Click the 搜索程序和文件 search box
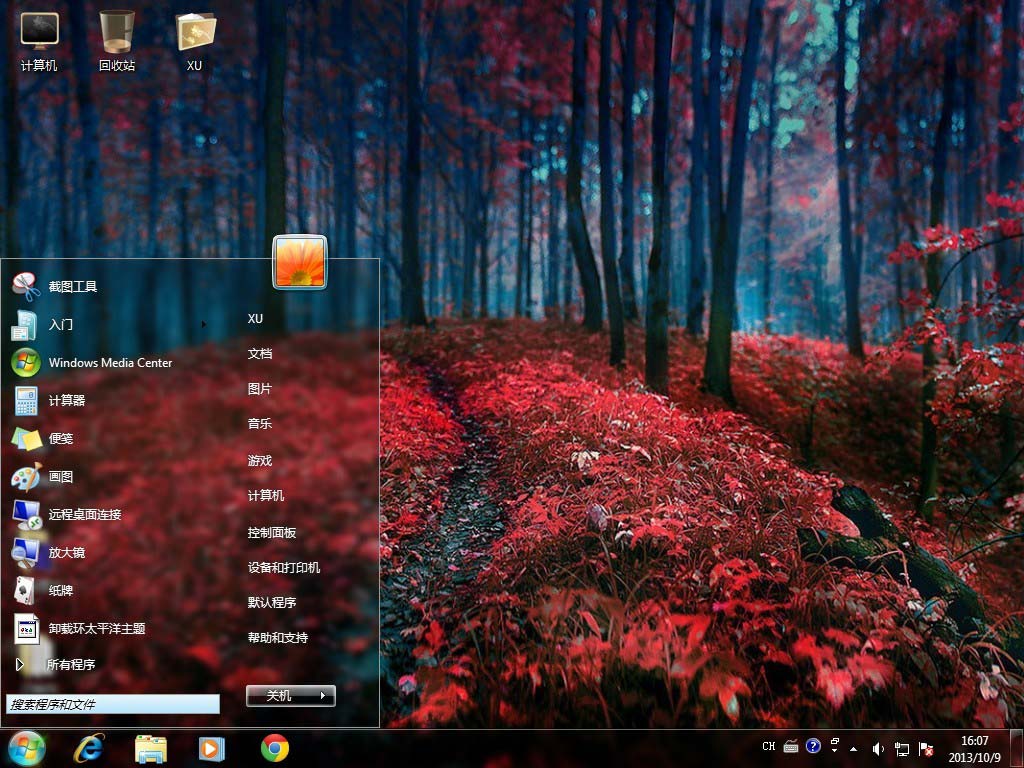Viewport: 1024px width, 768px height. tap(112, 705)
